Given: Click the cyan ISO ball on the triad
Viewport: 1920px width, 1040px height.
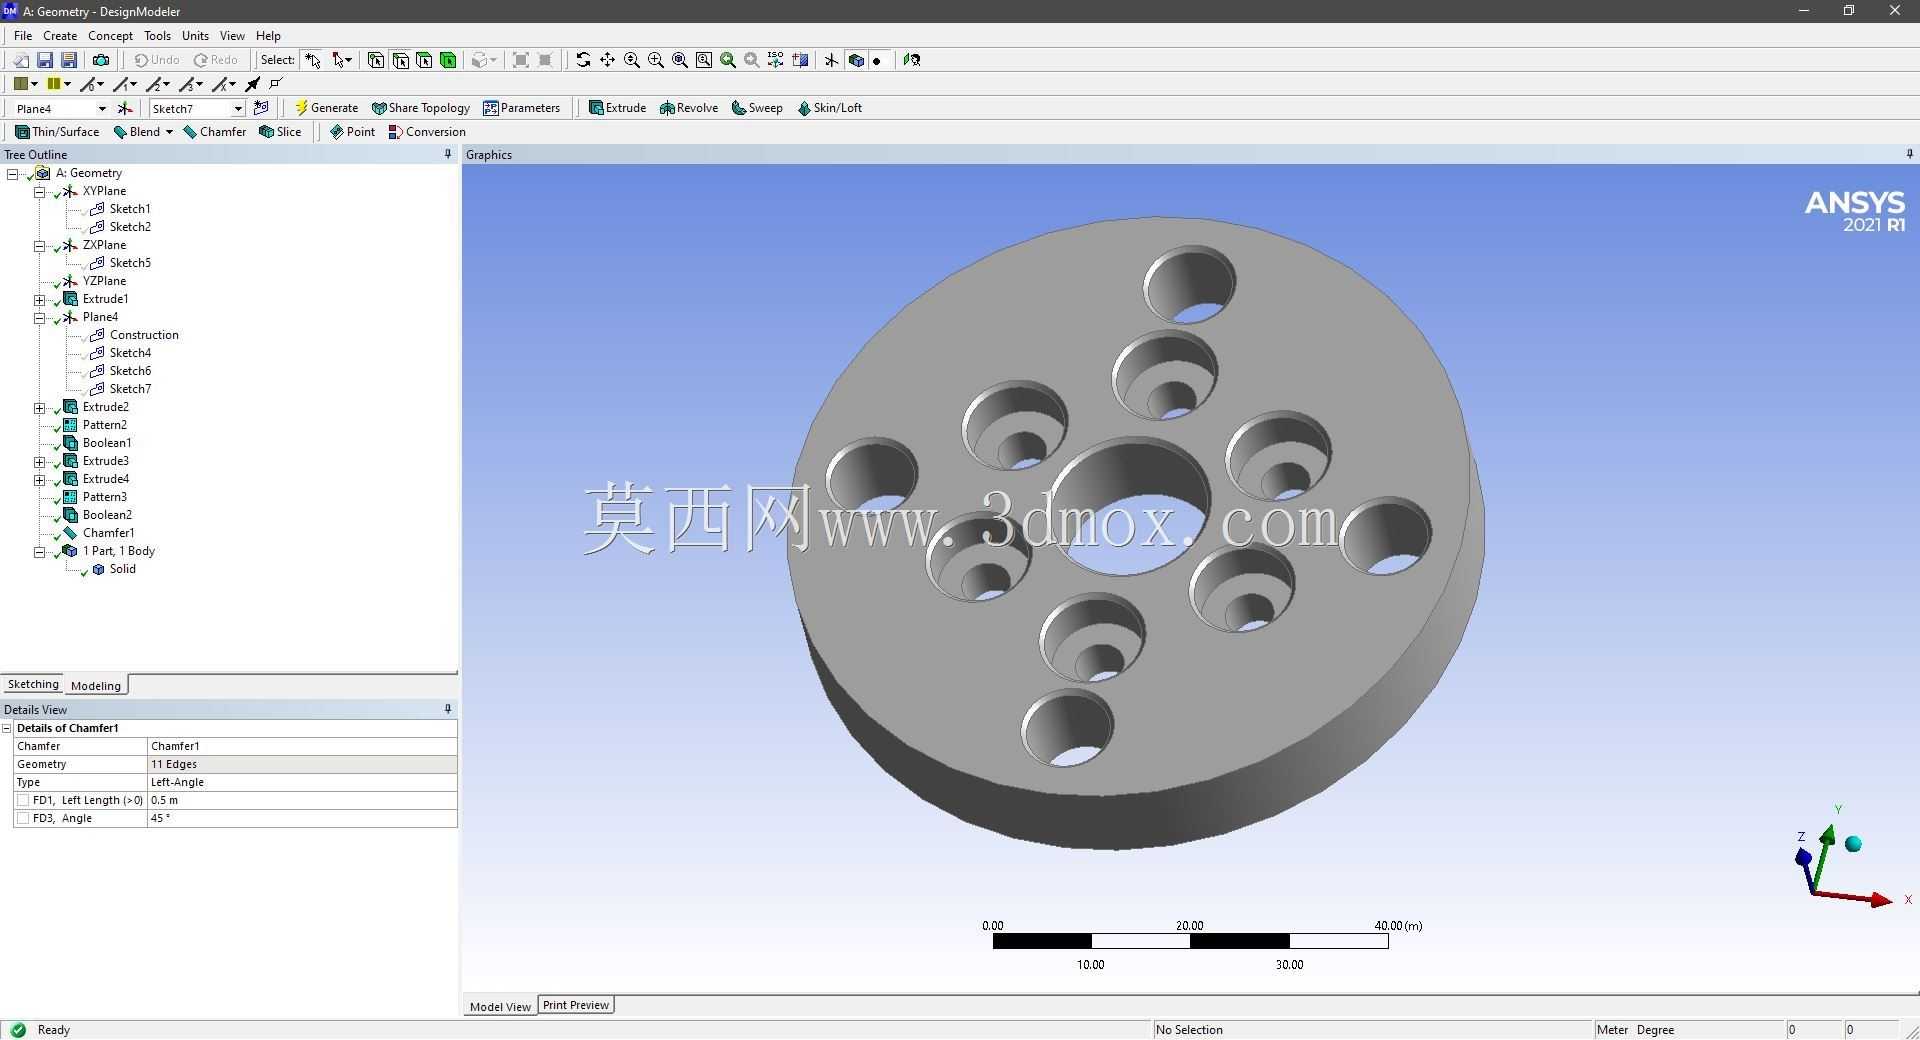Looking at the screenshot, I should tap(1853, 844).
